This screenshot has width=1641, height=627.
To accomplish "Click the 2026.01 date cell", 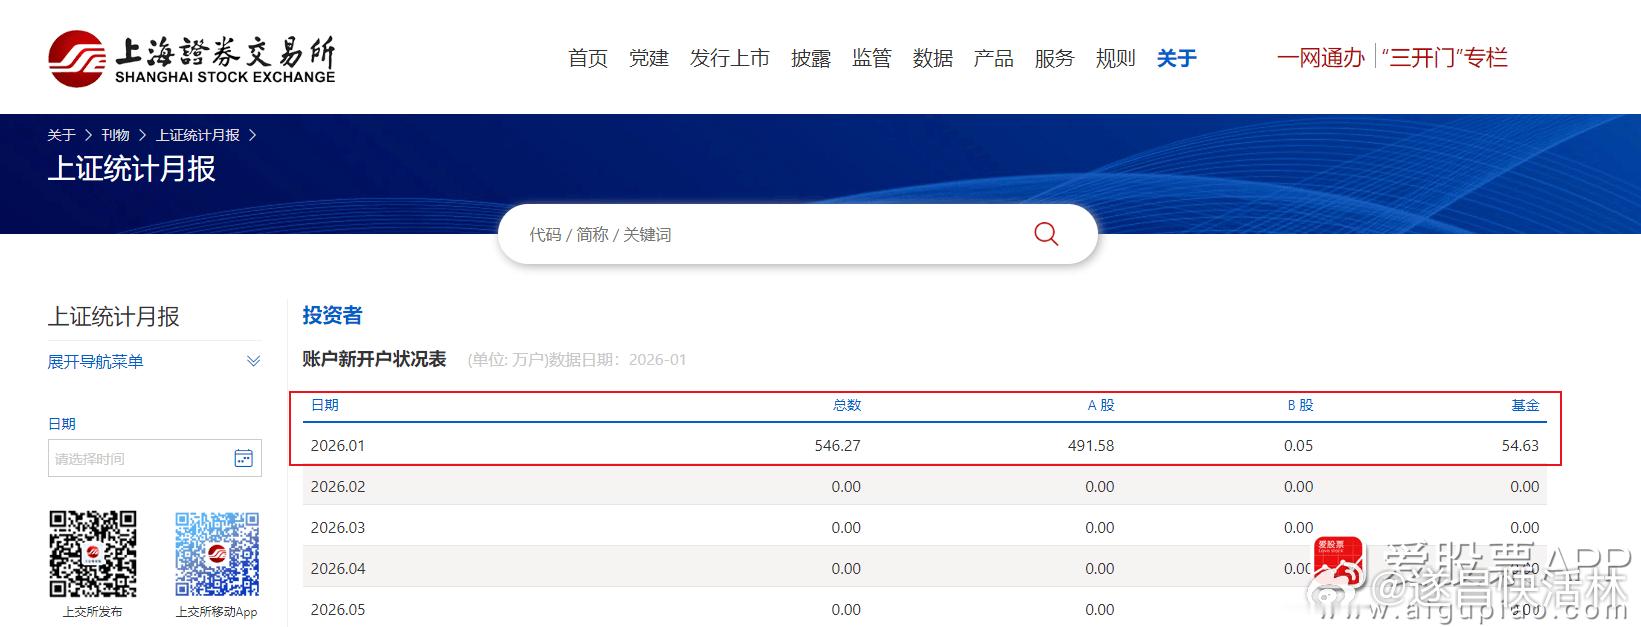I will pos(338,445).
